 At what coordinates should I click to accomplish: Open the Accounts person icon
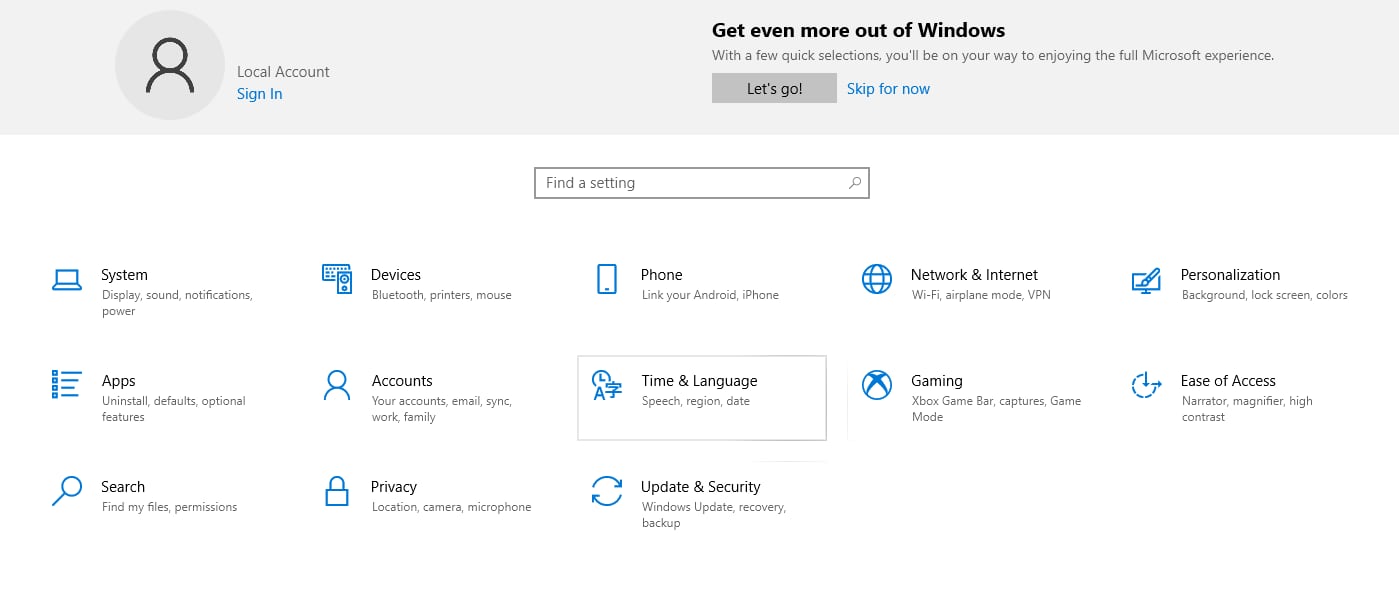(337, 385)
